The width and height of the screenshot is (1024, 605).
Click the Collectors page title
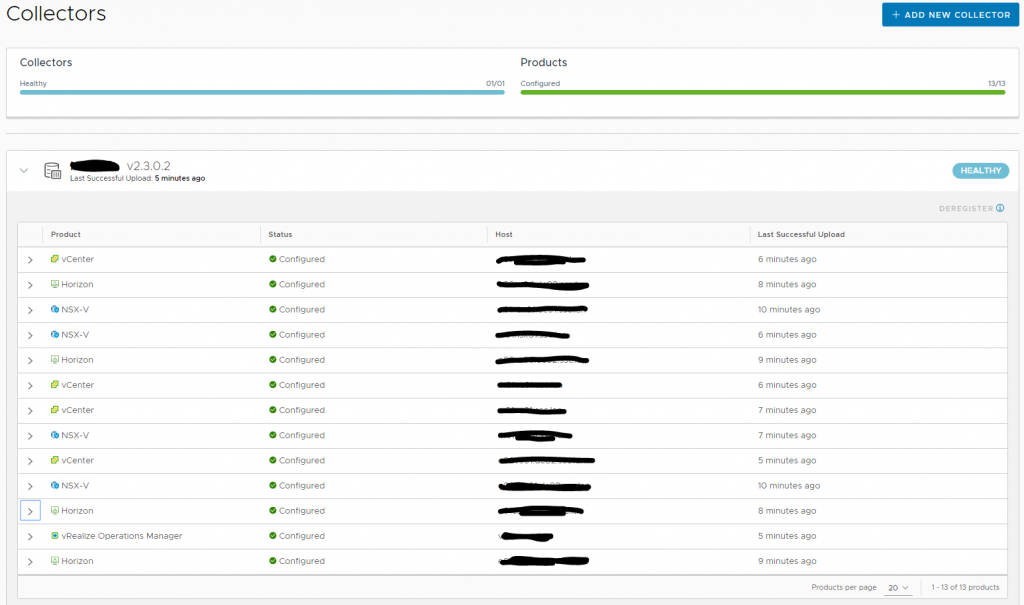tap(56, 13)
